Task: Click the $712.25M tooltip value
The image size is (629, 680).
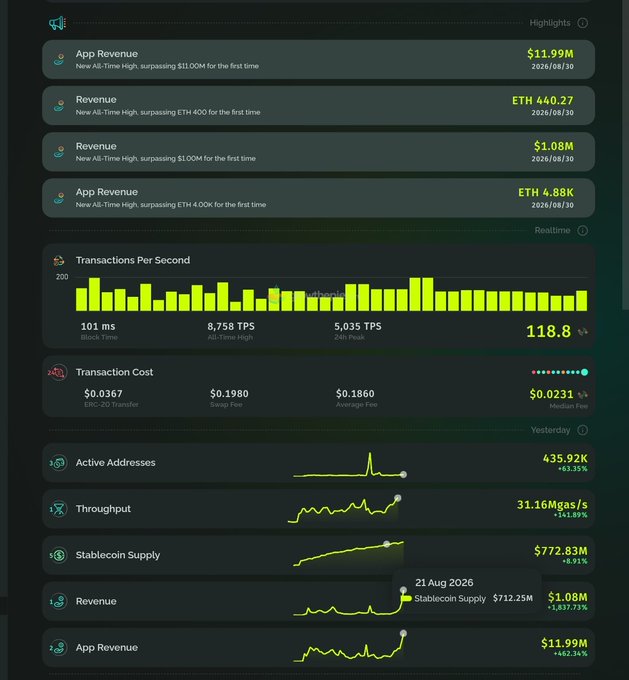Action: coord(513,598)
